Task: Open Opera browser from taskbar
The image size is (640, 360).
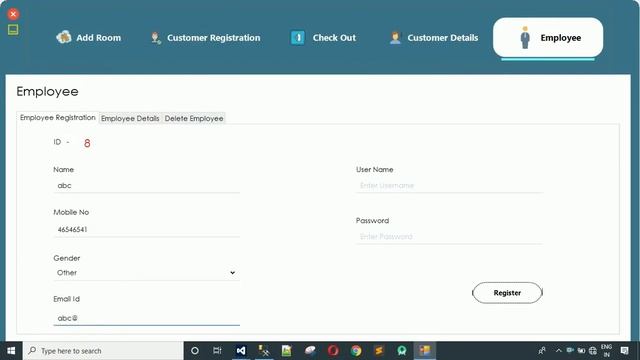Action: [x=333, y=351]
